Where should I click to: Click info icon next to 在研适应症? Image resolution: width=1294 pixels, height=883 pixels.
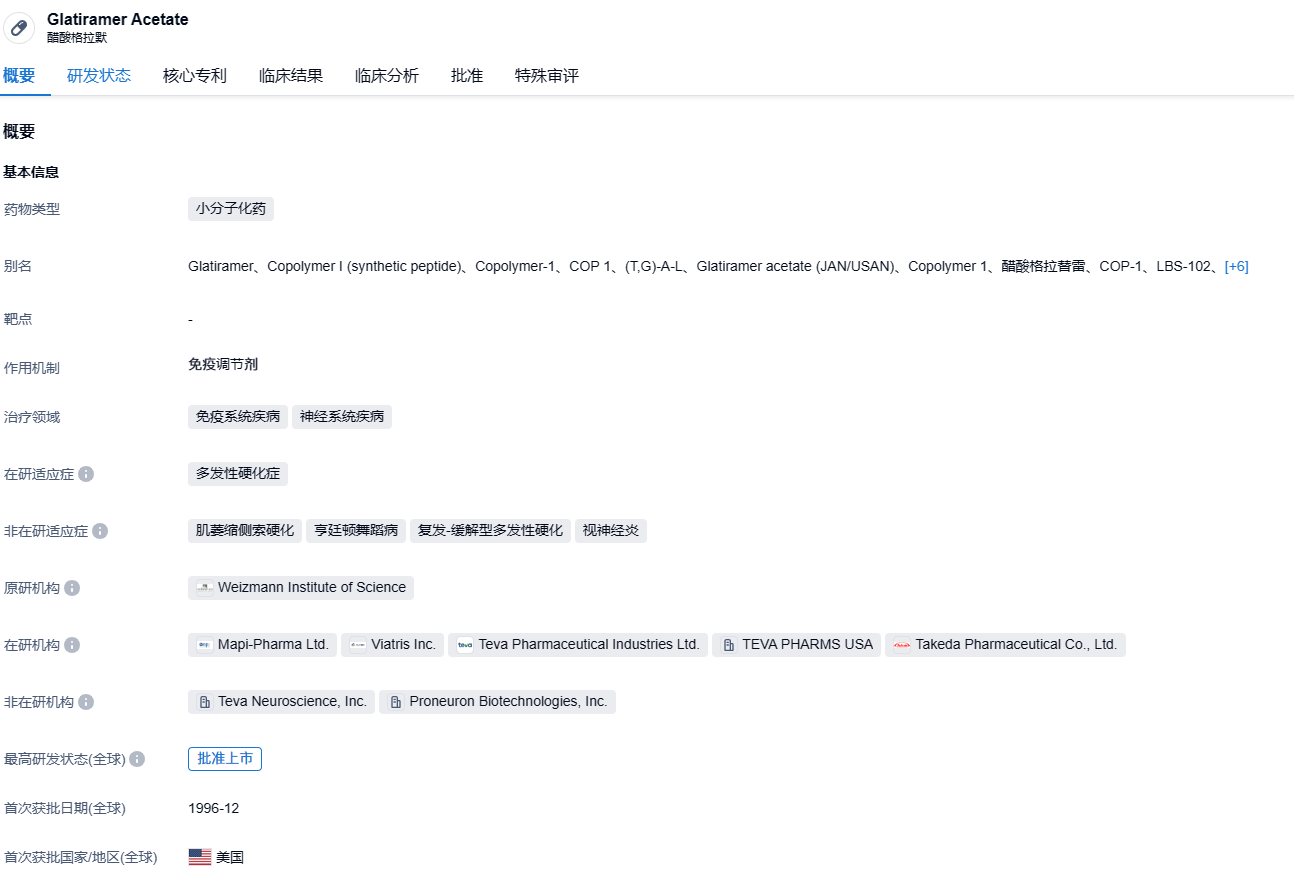[86, 474]
